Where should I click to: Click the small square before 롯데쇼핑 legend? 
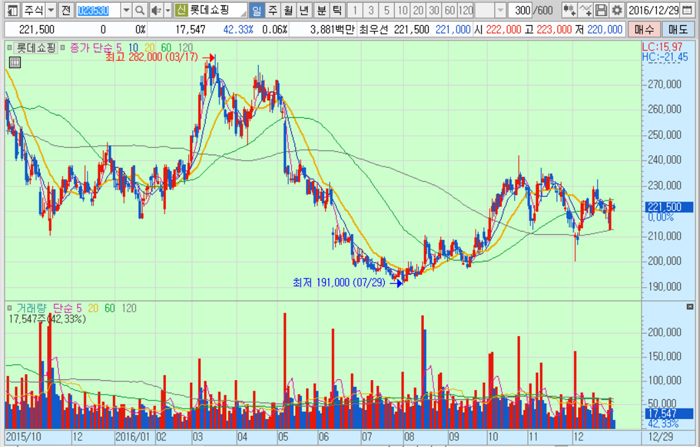pos(9,47)
